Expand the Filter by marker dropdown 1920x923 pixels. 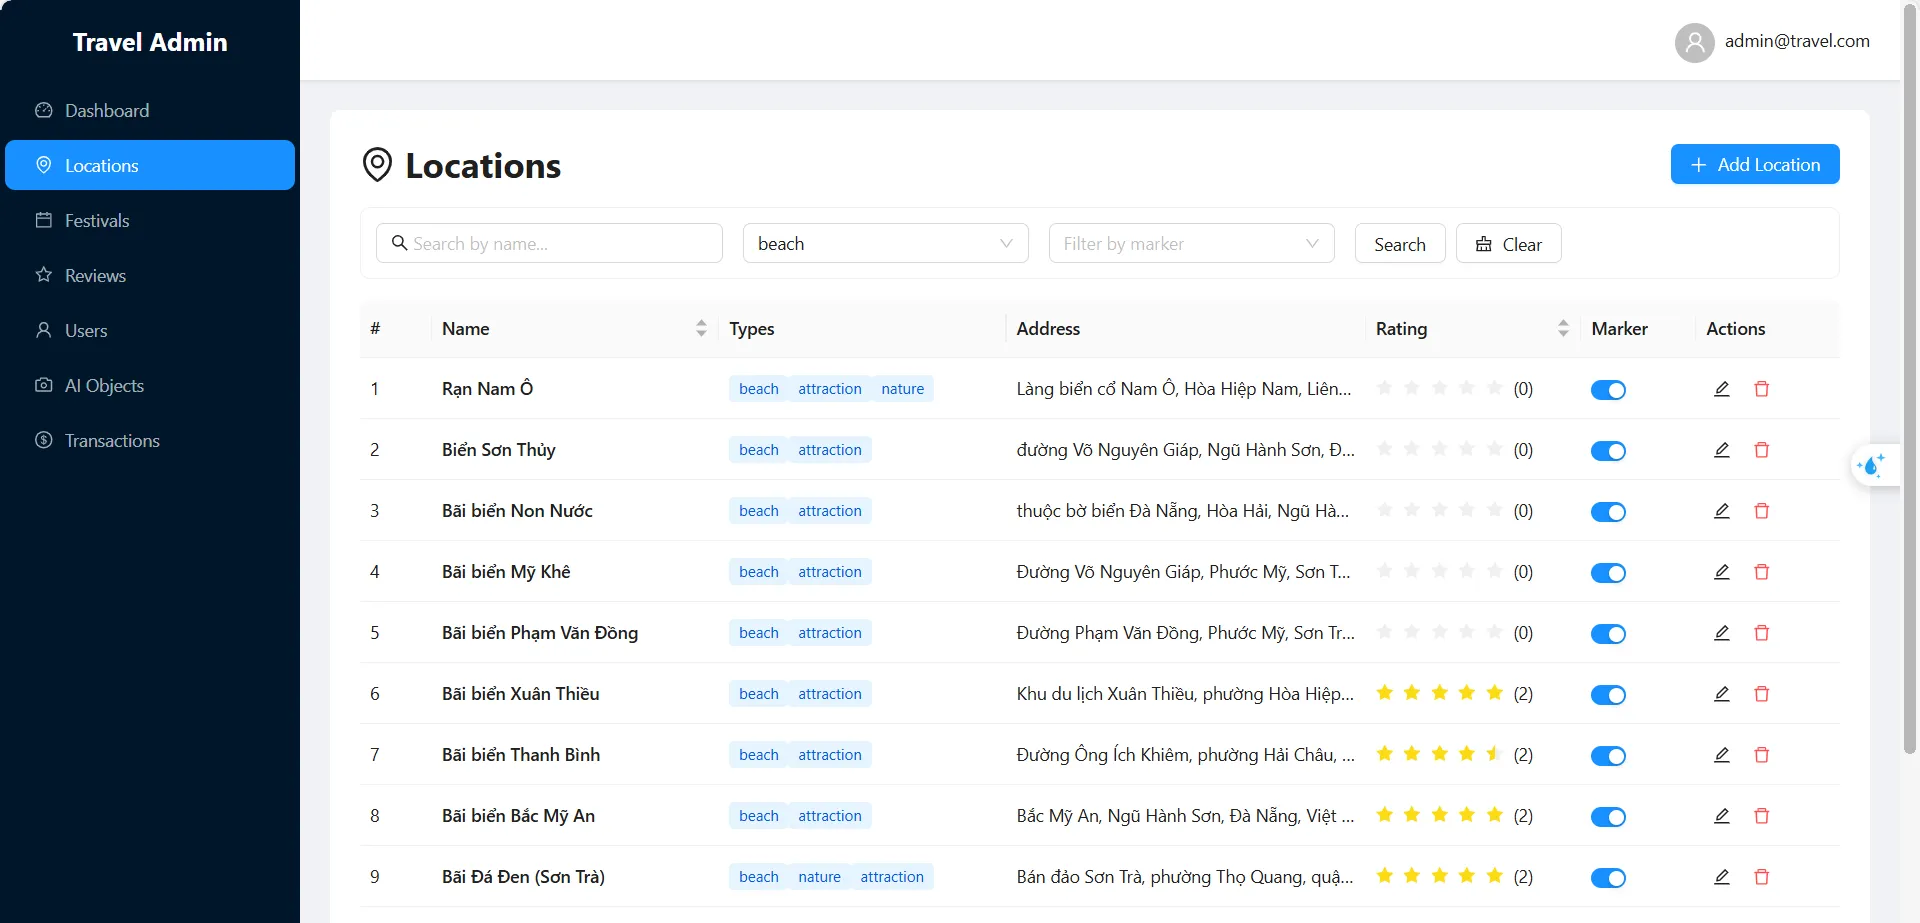1191,243
